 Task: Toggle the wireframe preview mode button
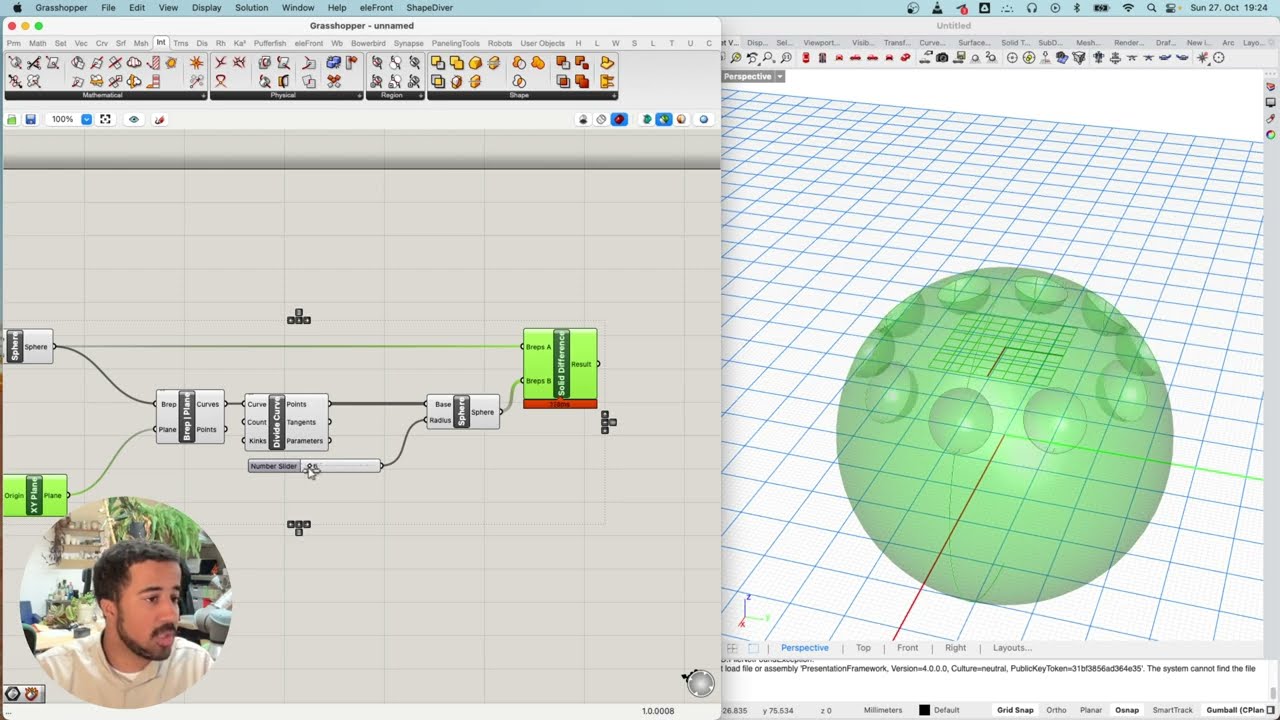click(x=601, y=119)
